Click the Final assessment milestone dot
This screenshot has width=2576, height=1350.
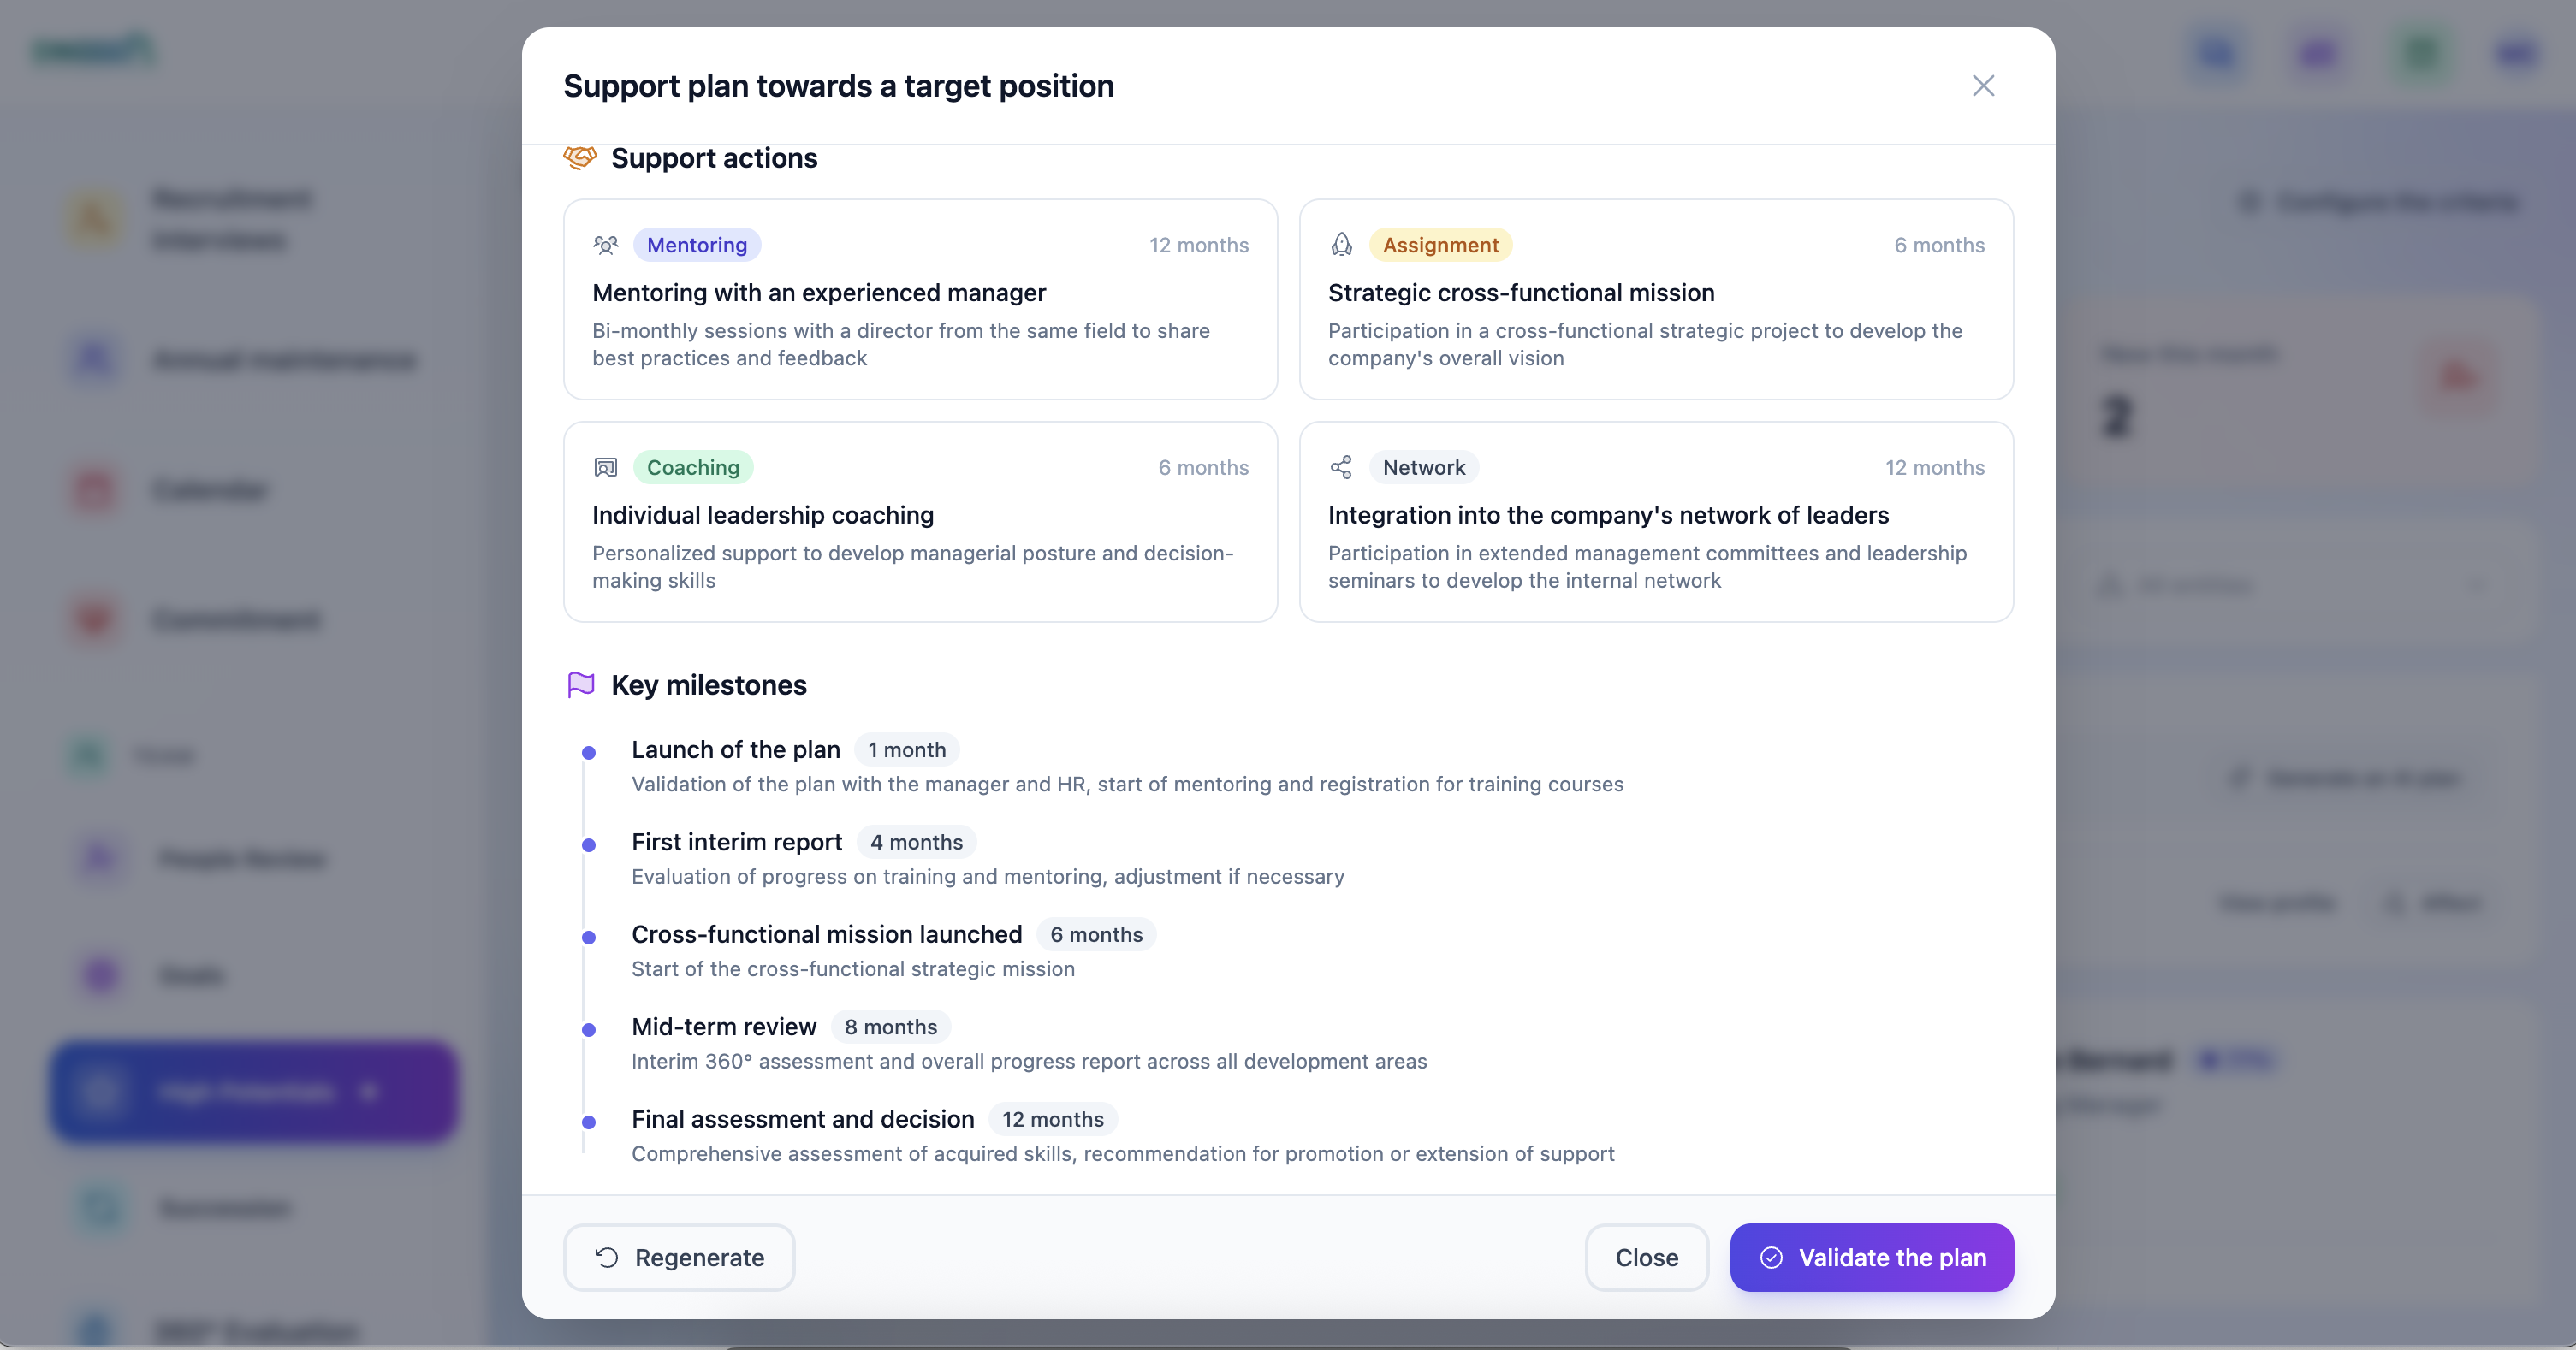point(589,1122)
